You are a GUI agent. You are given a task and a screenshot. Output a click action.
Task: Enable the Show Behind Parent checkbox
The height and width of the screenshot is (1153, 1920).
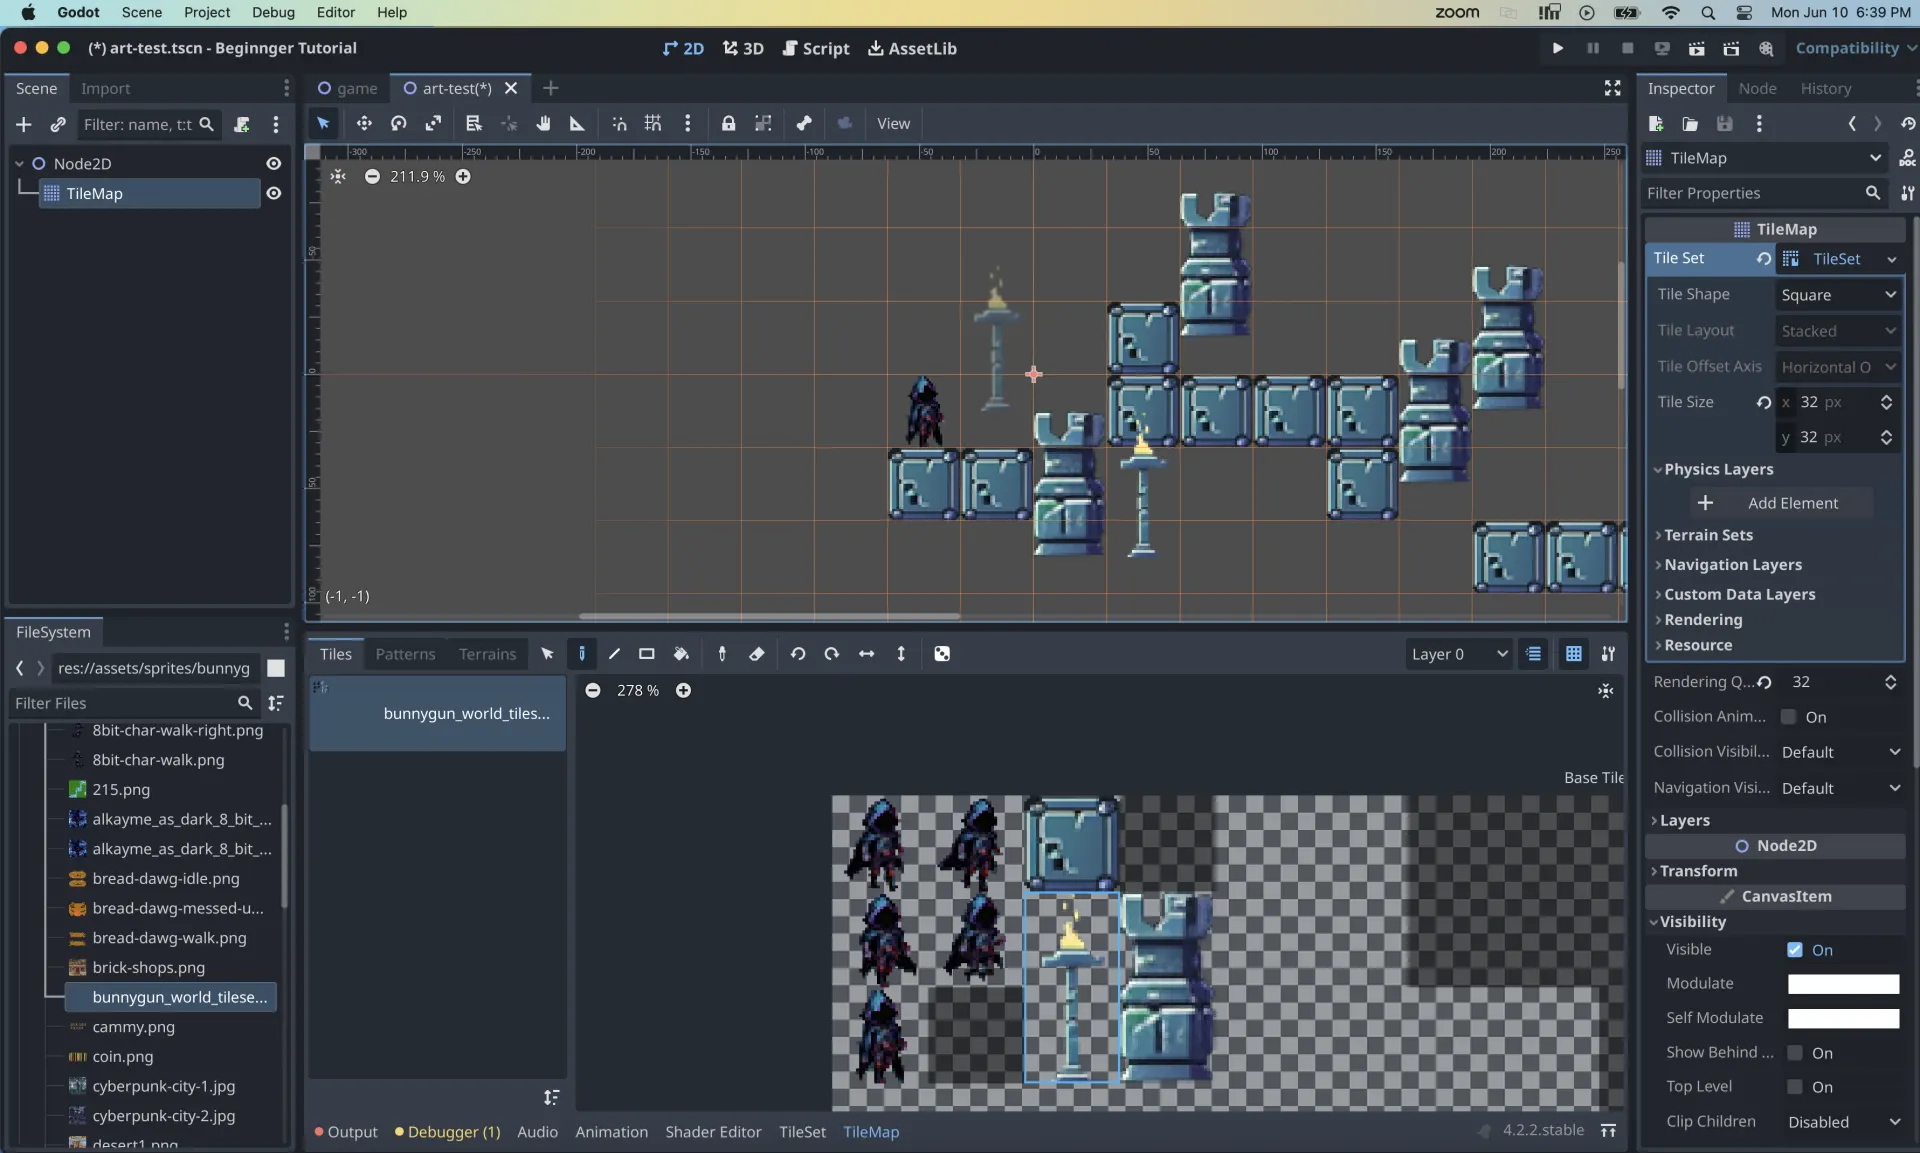point(1795,1053)
